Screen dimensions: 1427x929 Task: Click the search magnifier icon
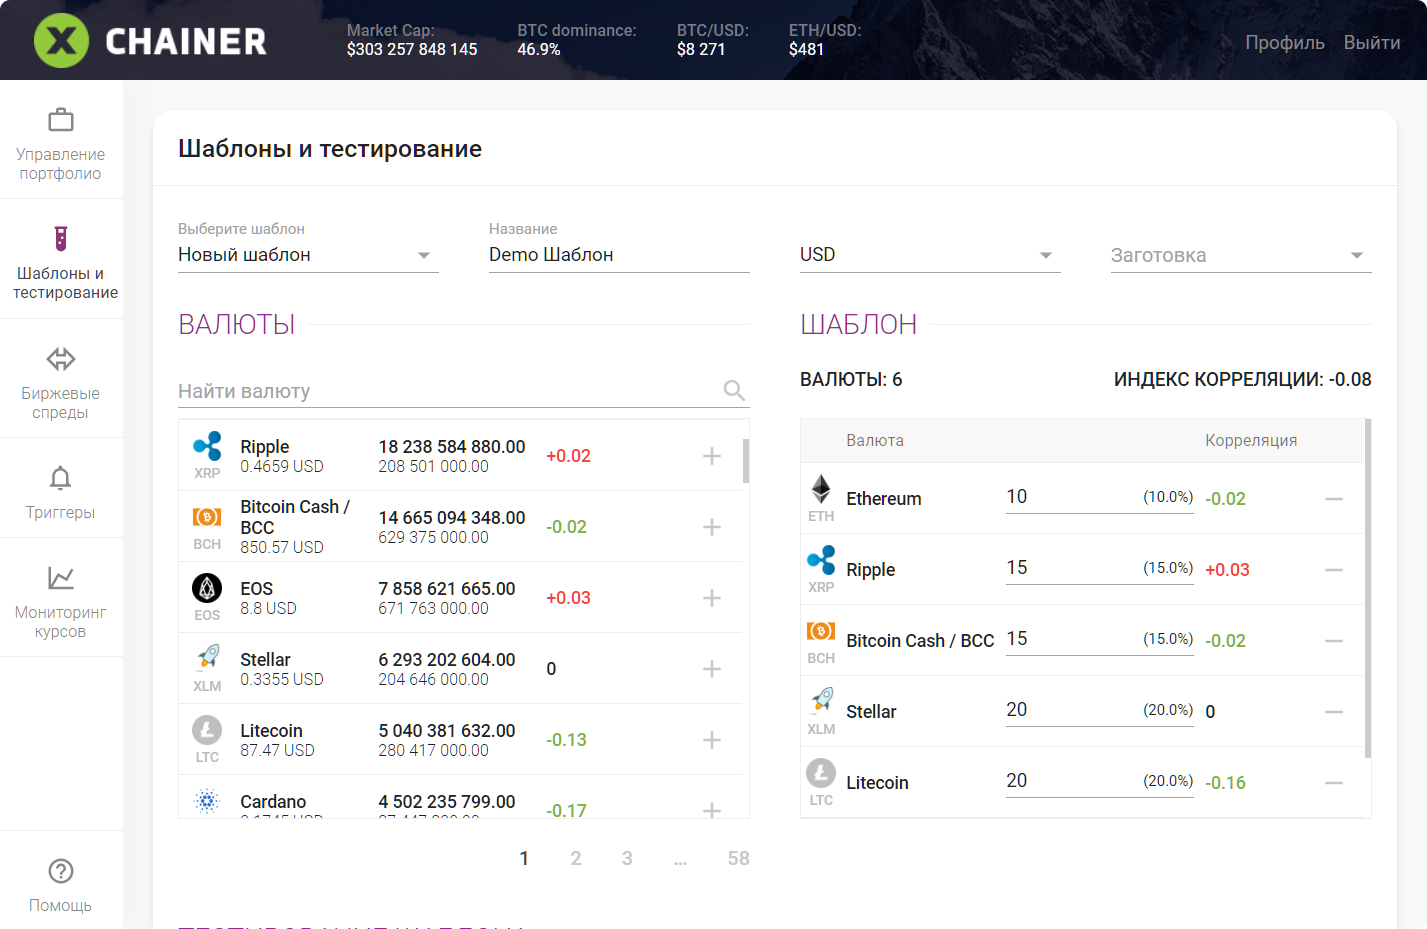[734, 391]
